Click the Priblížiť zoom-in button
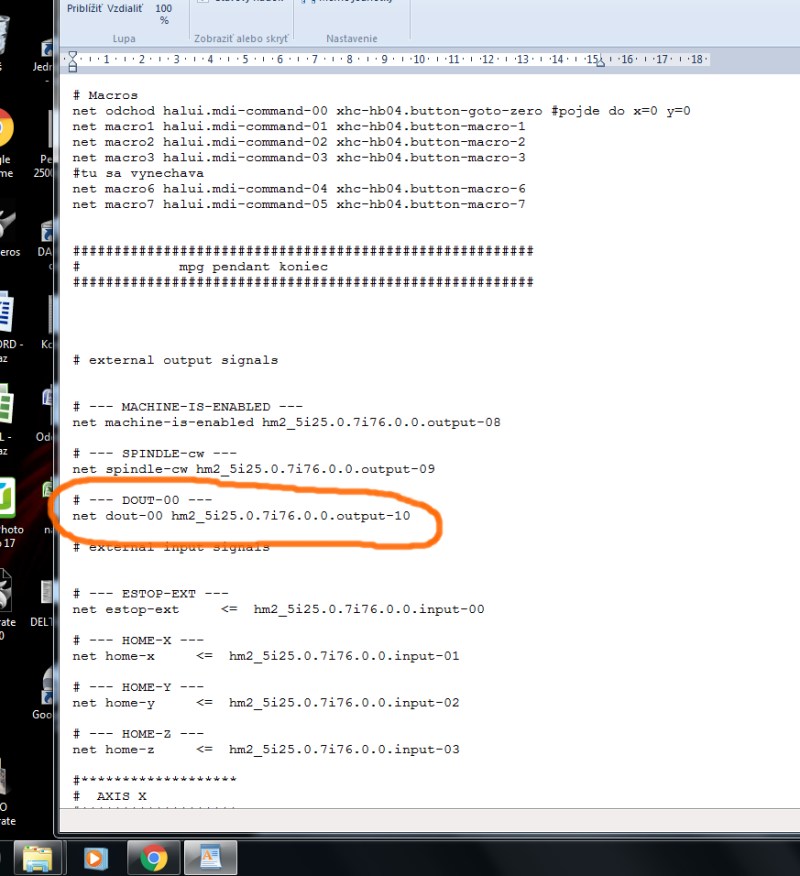The image size is (800, 876). pos(83,7)
